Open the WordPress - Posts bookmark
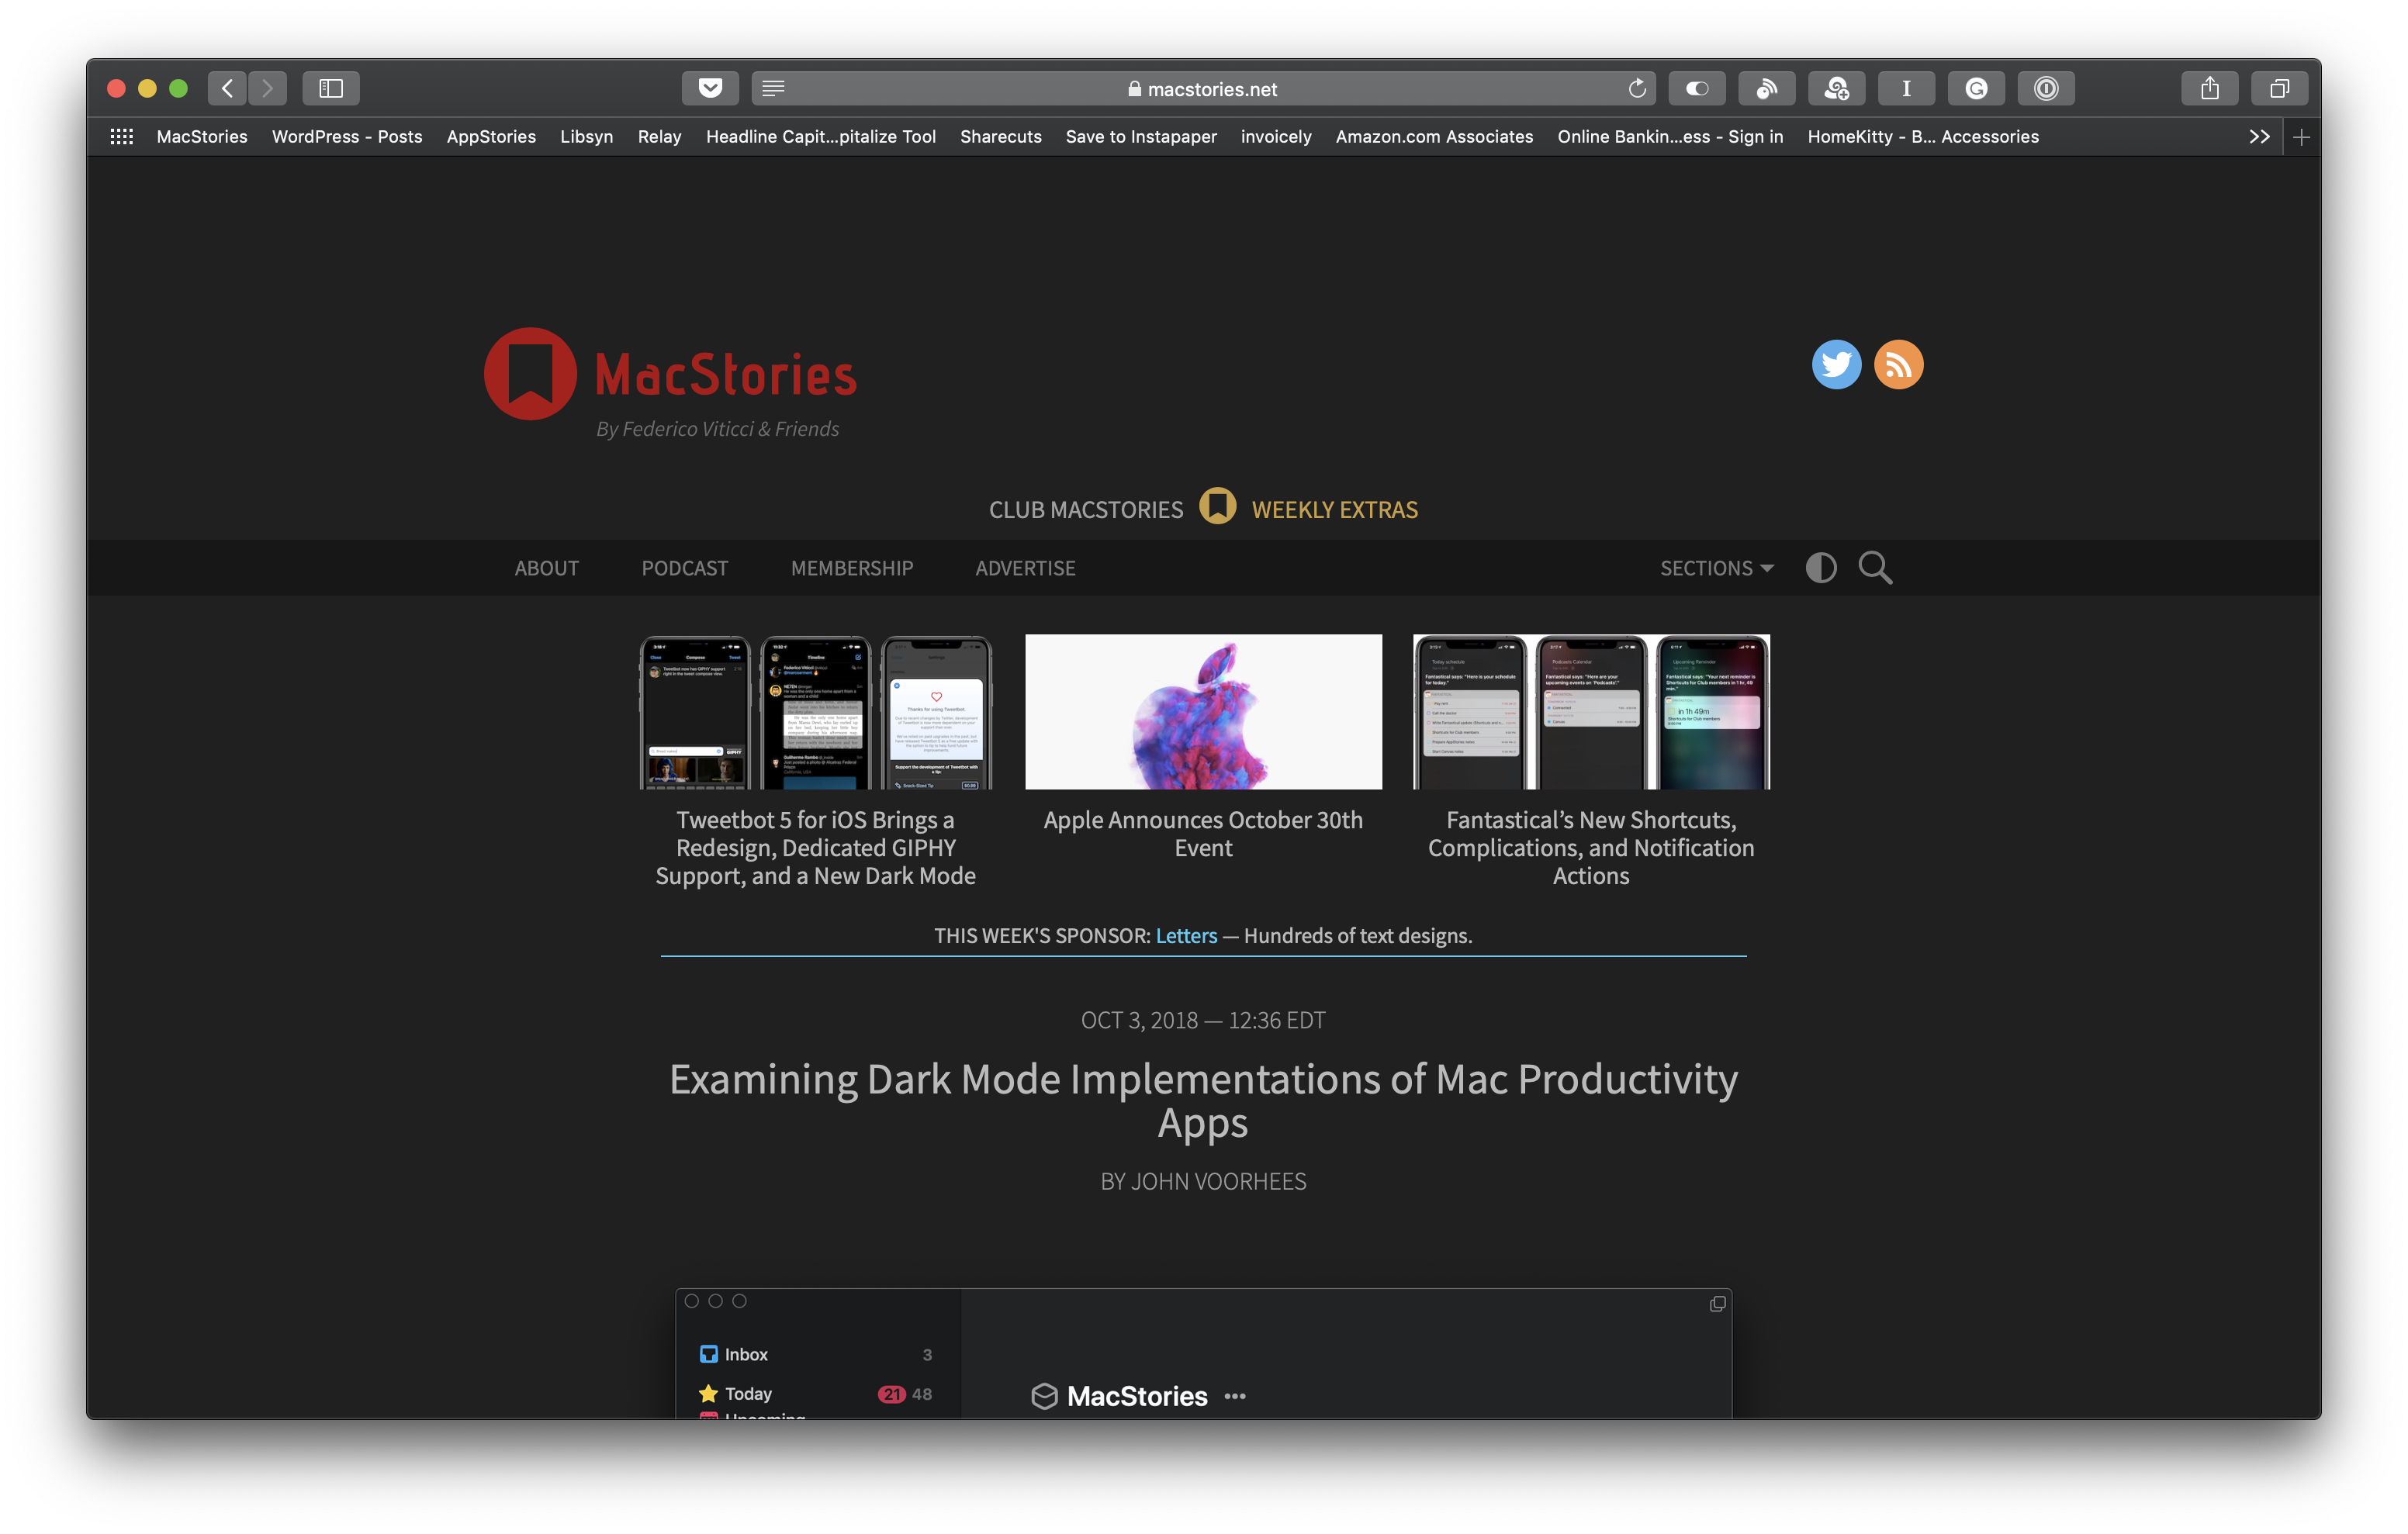The width and height of the screenshot is (2408, 1534). tap(347, 137)
